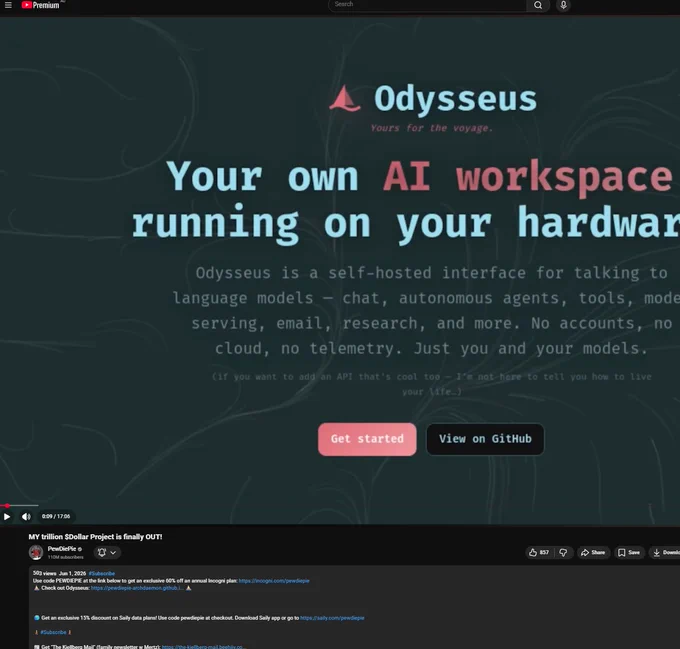
Task: Open the YouTube hamburger guide menu
Action: [8, 5]
